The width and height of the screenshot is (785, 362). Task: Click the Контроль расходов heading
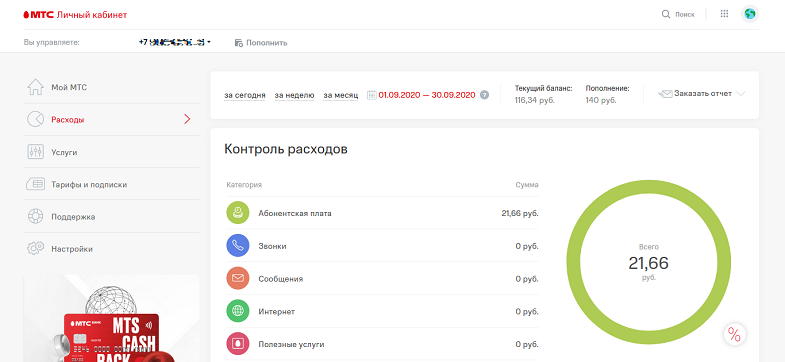(x=286, y=149)
